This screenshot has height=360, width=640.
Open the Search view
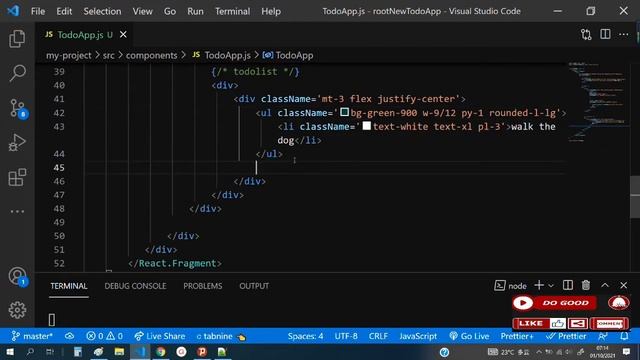coord(17,73)
